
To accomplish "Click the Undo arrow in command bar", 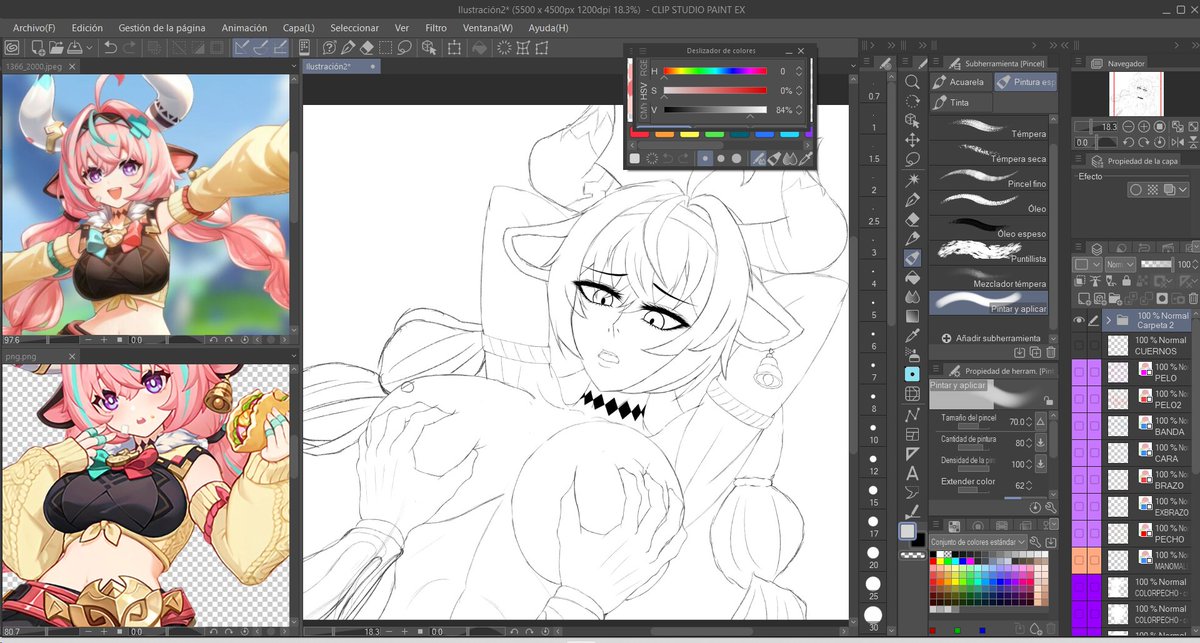I will click(110, 47).
